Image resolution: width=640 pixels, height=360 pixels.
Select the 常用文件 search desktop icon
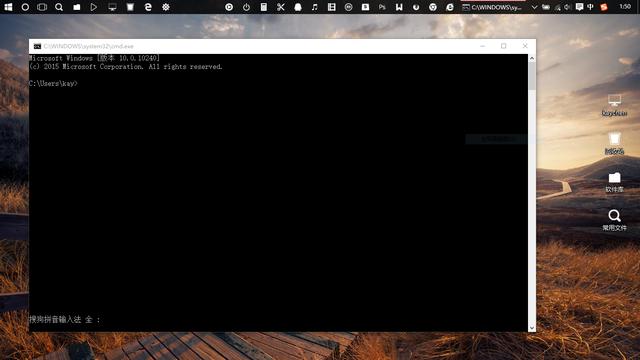coord(614,220)
